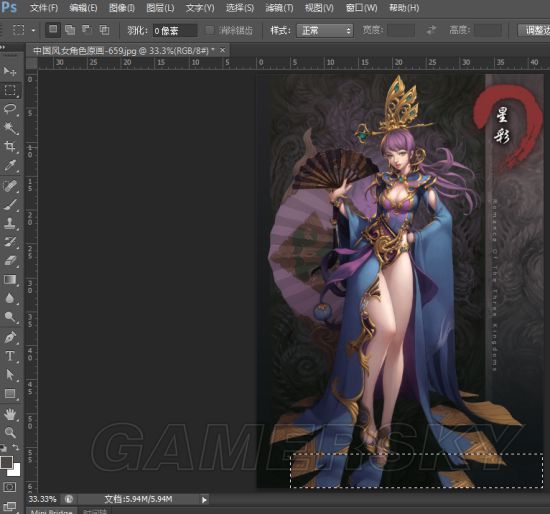
Task: Open the status bar info arrow menu
Action: [x=204, y=500]
